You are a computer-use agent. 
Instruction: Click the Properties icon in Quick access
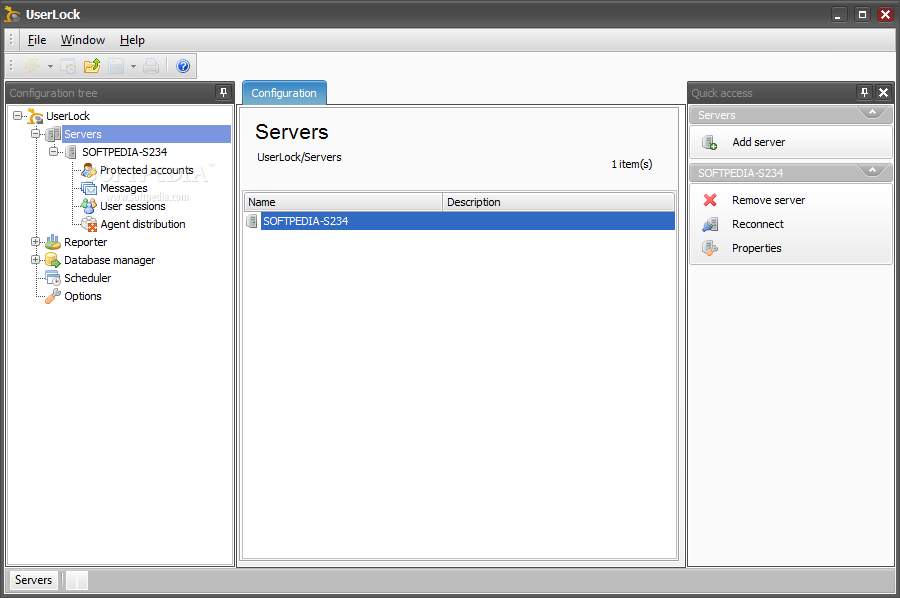pos(710,248)
